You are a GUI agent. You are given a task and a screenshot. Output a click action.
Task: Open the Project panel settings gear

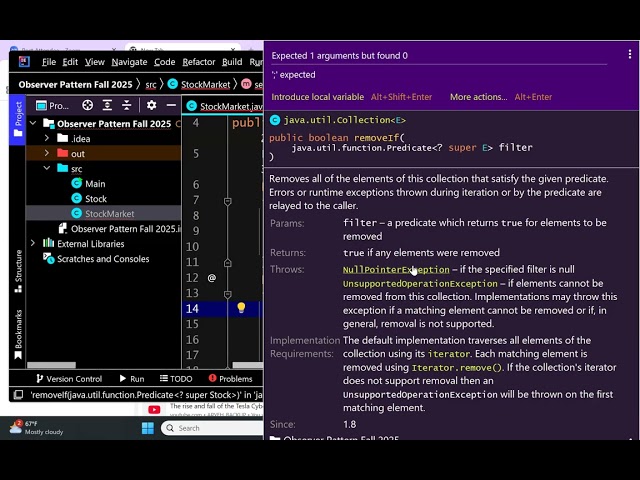pyautogui.click(x=151, y=105)
